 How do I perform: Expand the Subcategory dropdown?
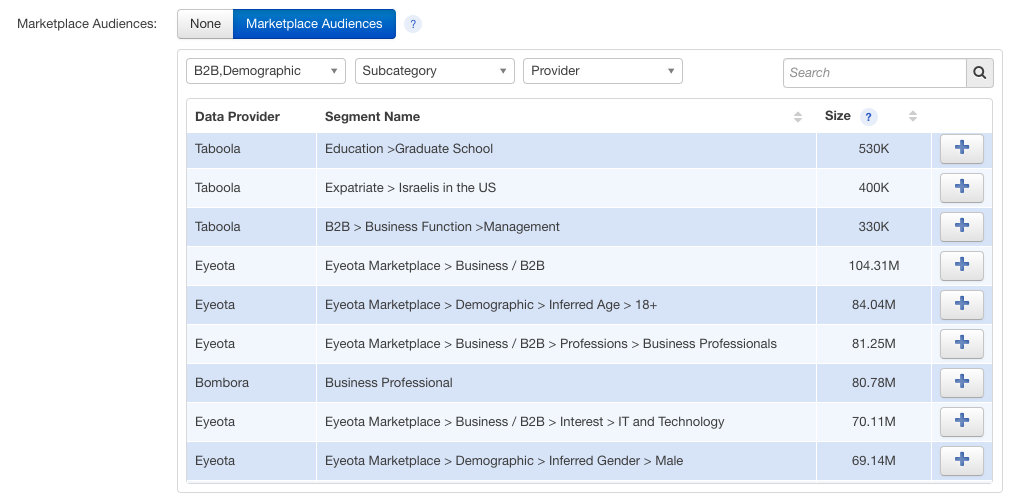coord(434,71)
